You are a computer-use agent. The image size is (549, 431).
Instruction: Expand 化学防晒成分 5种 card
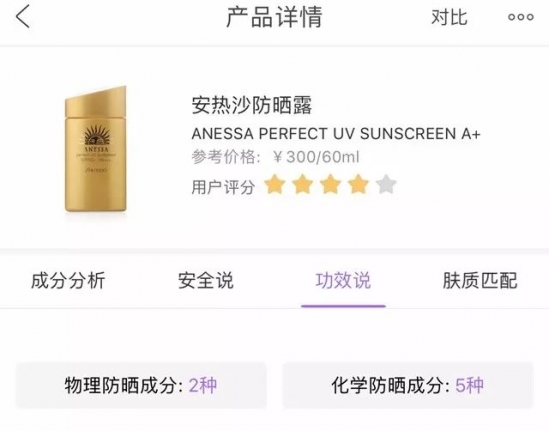point(408,385)
